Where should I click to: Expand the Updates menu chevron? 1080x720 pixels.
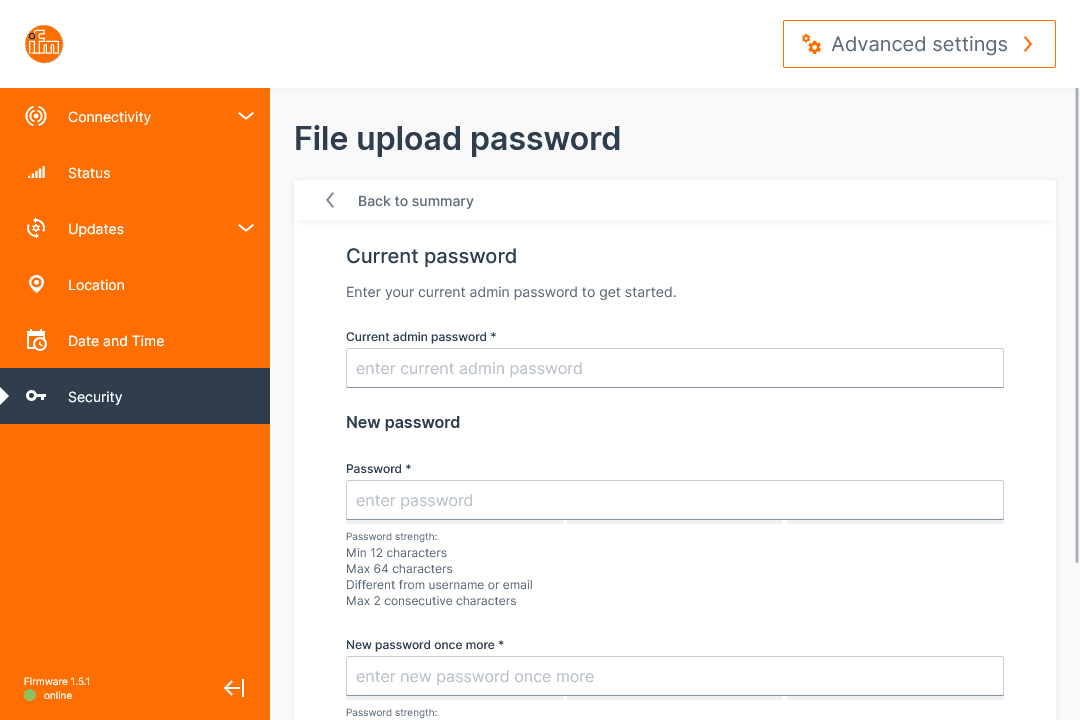point(246,229)
